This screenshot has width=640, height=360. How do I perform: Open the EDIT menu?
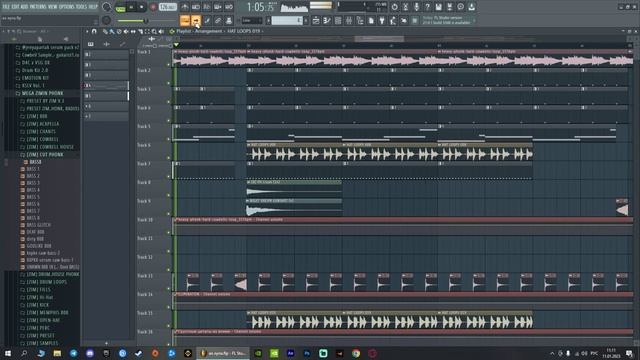pyautogui.click(x=16, y=7)
